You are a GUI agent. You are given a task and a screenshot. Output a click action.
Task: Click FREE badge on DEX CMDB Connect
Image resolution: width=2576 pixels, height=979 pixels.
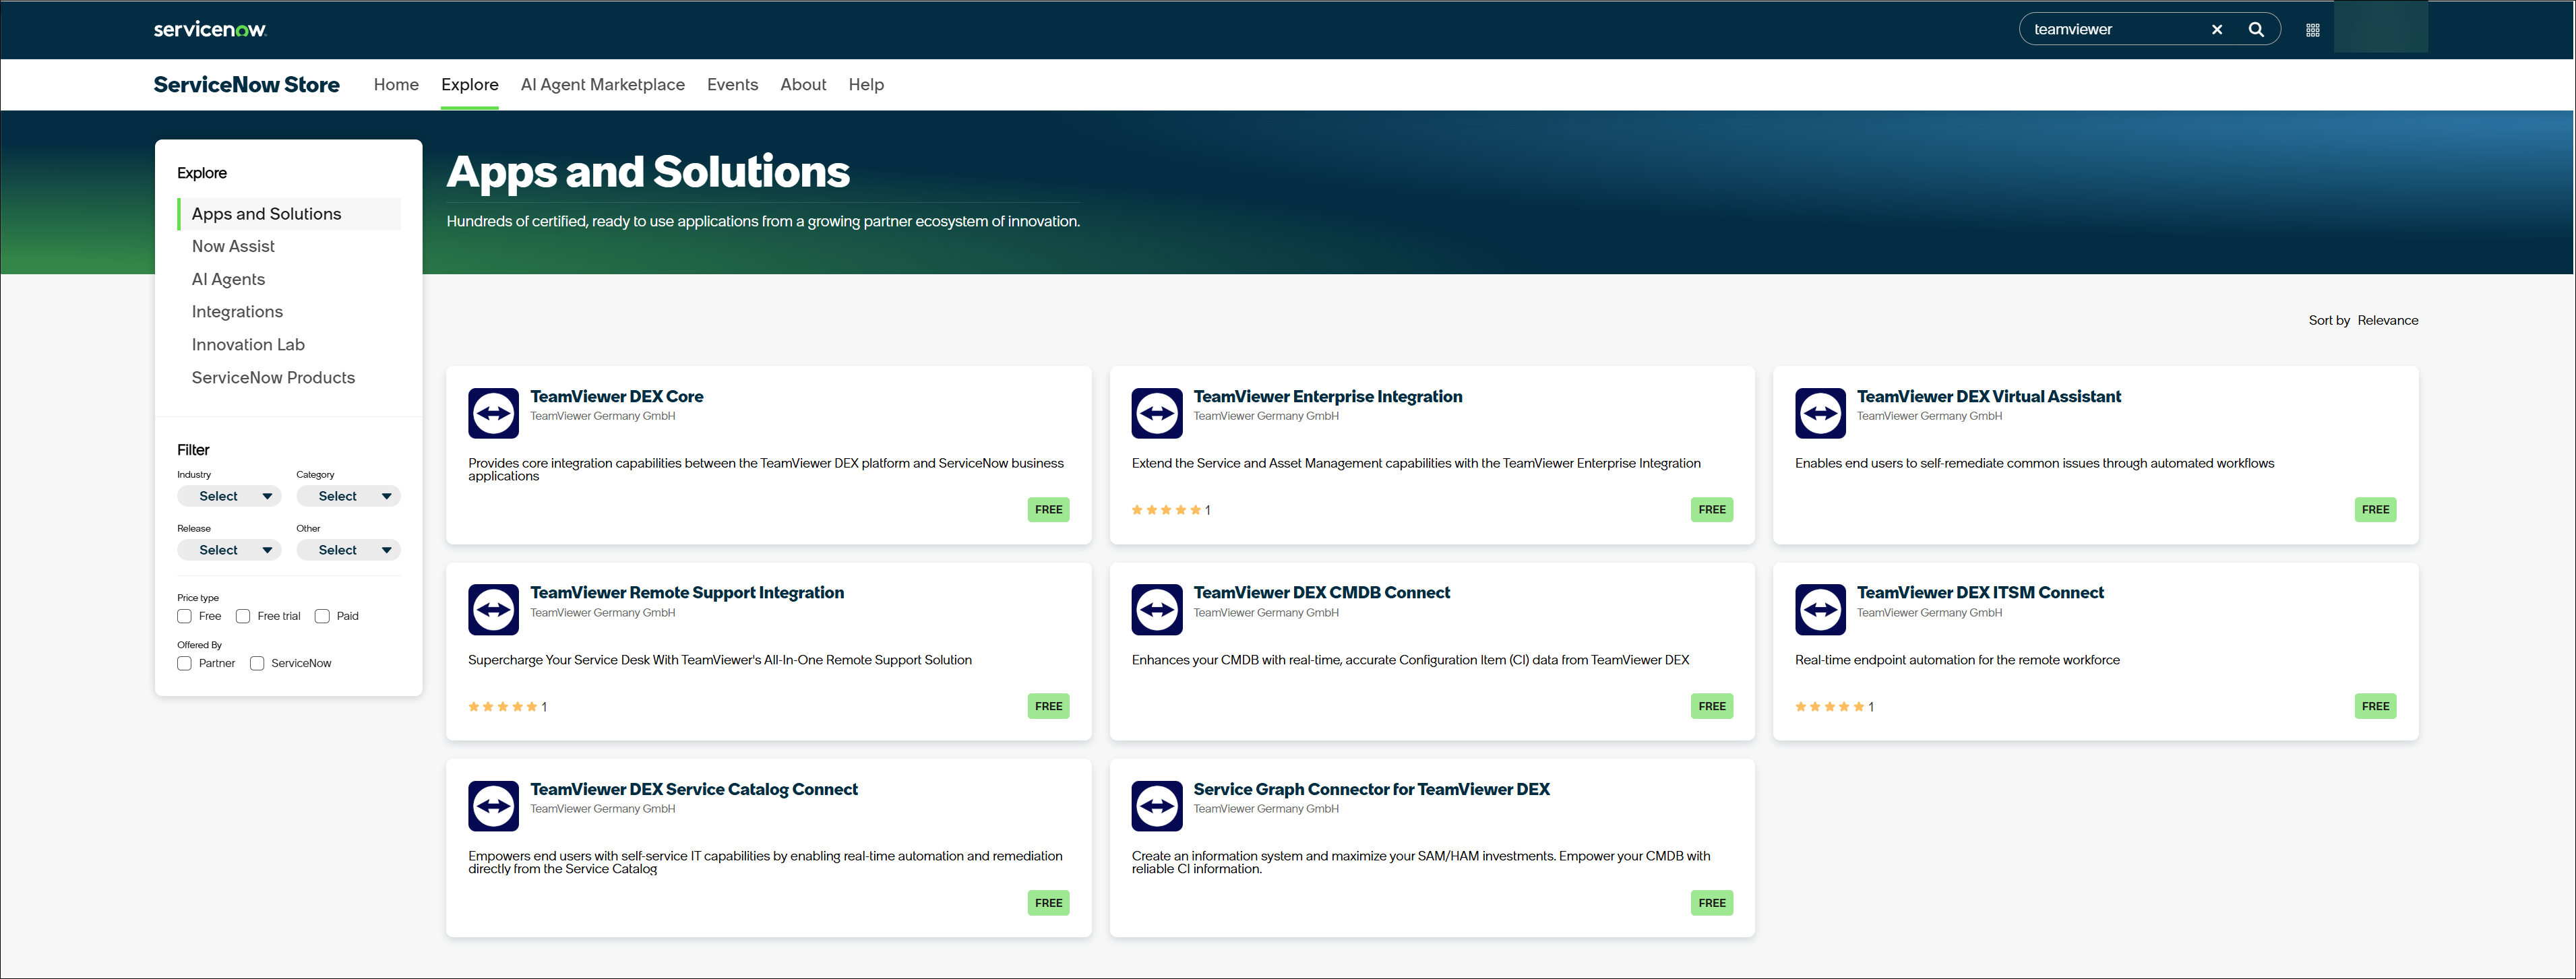[1712, 707]
